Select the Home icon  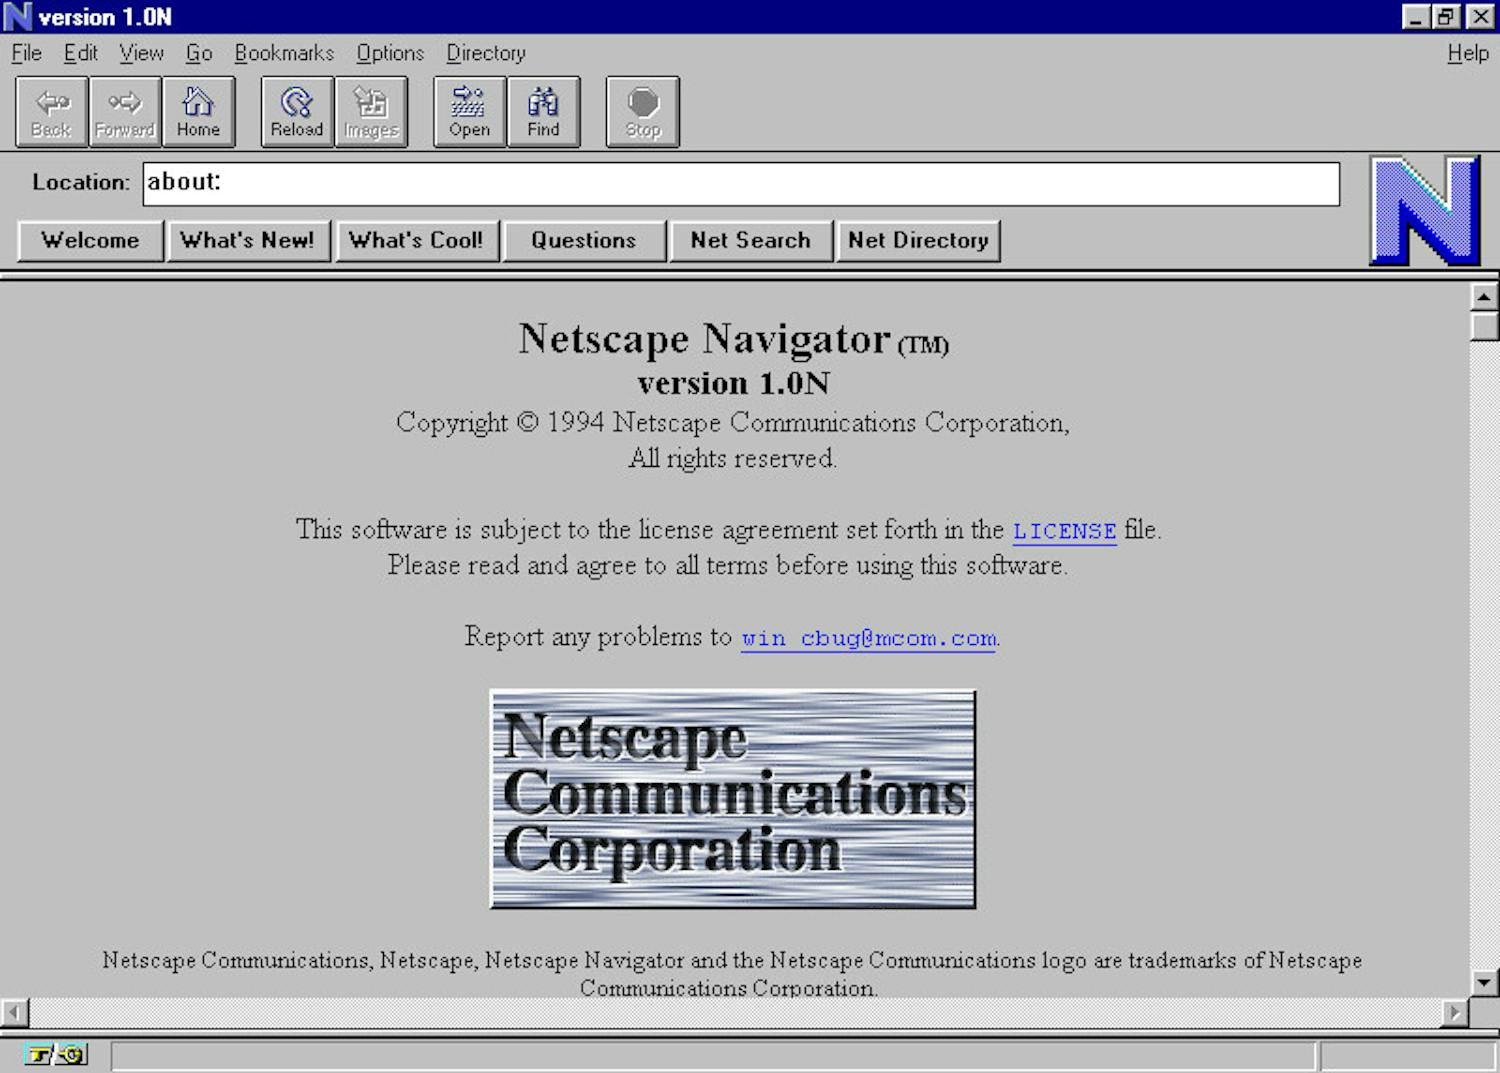(x=198, y=110)
